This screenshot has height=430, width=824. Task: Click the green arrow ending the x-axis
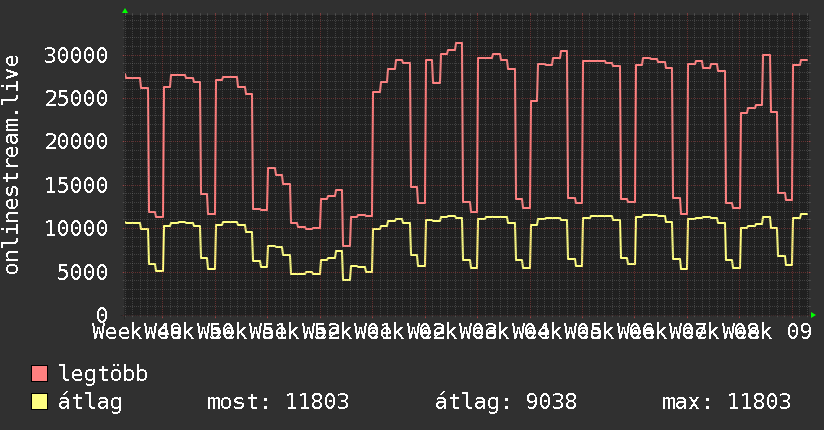(813, 315)
